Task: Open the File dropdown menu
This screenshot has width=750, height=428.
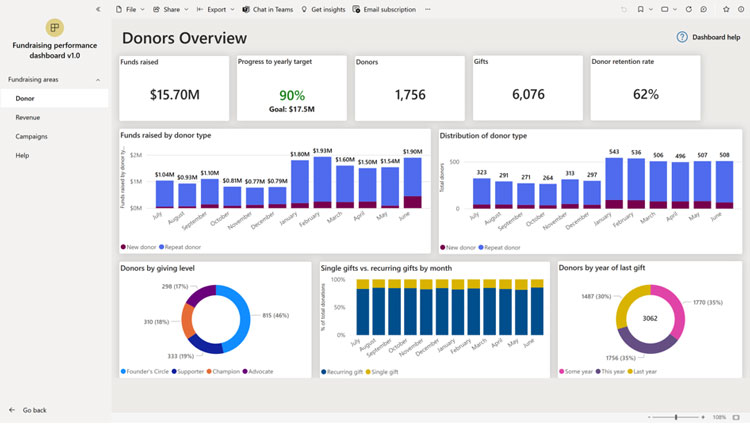Action: [x=130, y=9]
